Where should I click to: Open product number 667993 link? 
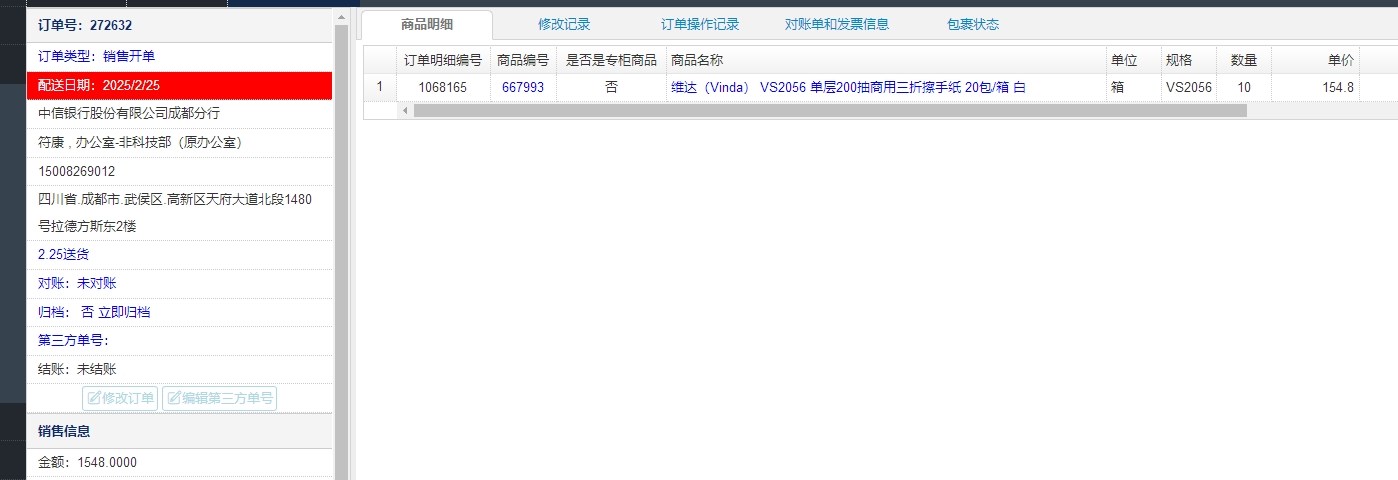click(x=523, y=87)
